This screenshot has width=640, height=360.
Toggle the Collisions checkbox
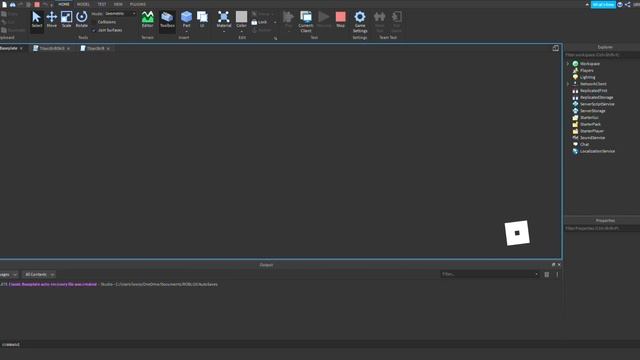click(x=94, y=22)
